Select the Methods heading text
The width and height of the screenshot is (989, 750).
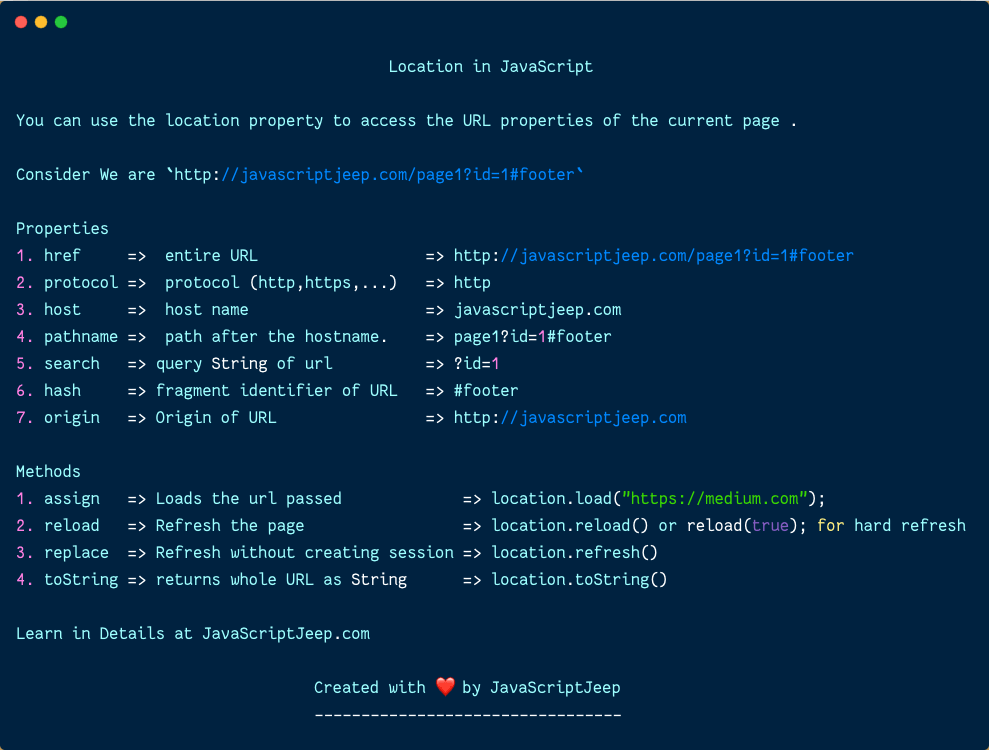coord(48,471)
